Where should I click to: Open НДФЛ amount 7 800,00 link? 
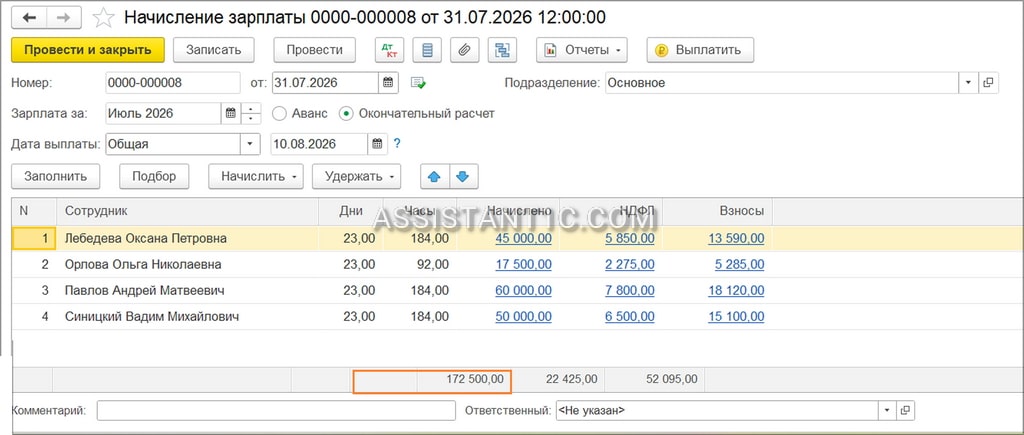(x=630, y=291)
